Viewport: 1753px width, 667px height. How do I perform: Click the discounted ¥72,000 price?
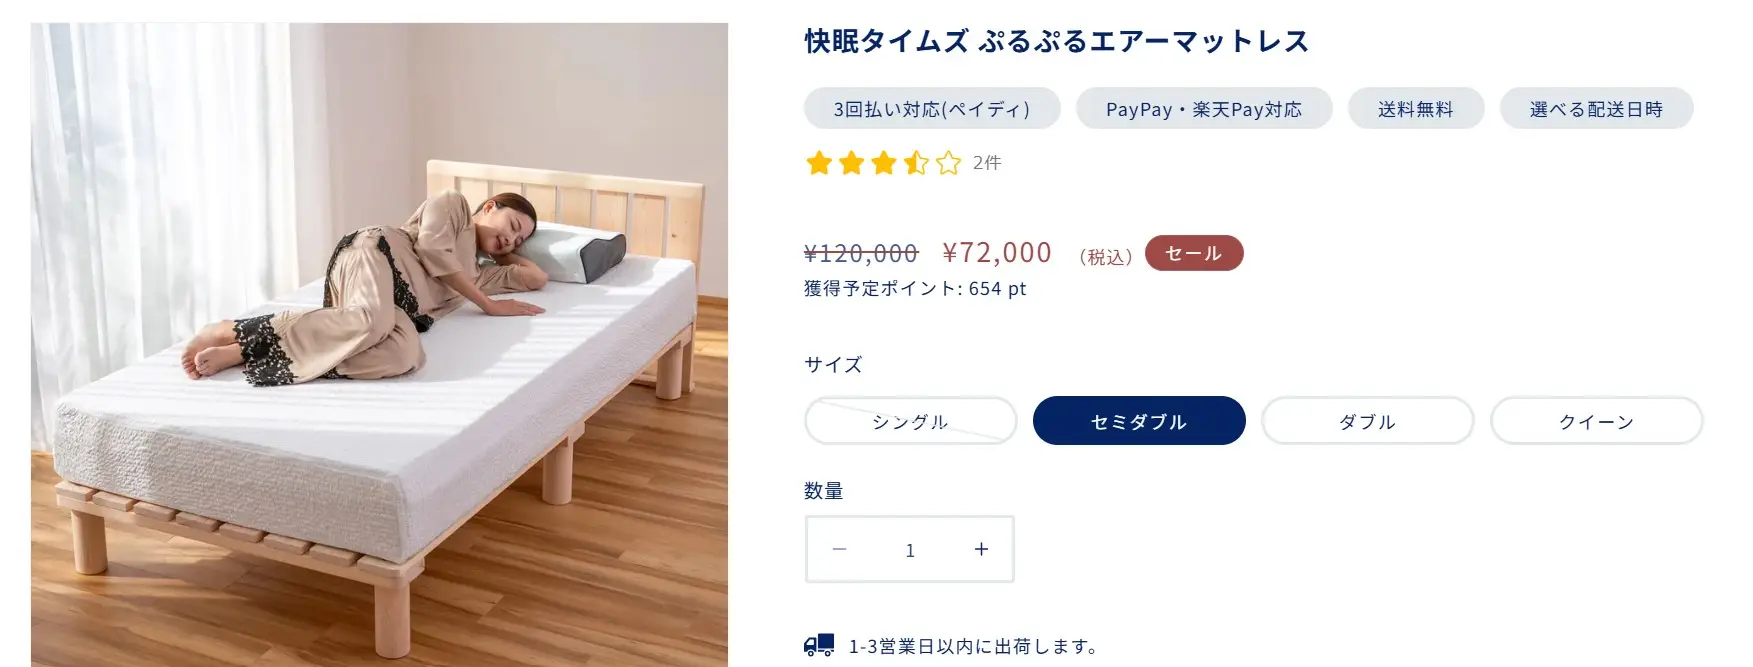[997, 252]
